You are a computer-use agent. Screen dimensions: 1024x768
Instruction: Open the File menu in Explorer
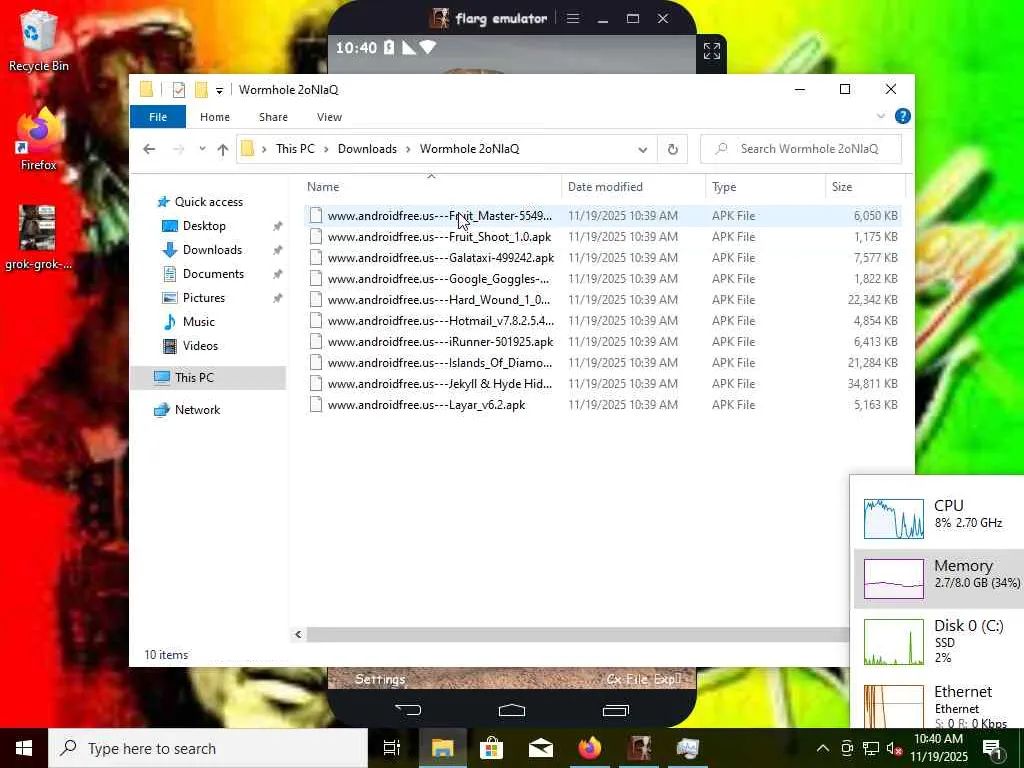(158, 117)
